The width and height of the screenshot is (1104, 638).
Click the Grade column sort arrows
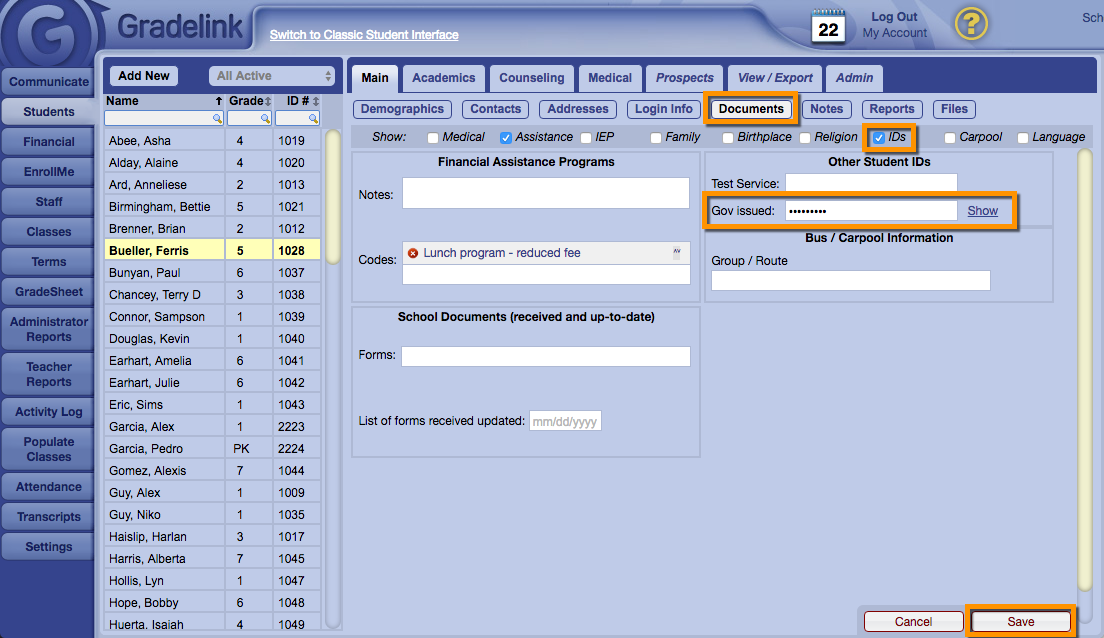tap(267, 101)
